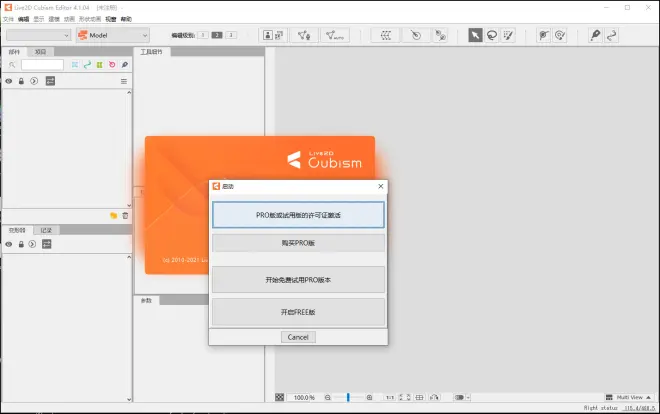Image resolution: width=660 pixels, height=414 pixels.
Task: Click the spiral target icon beside glue tool
Action: (x=560, y=35)
